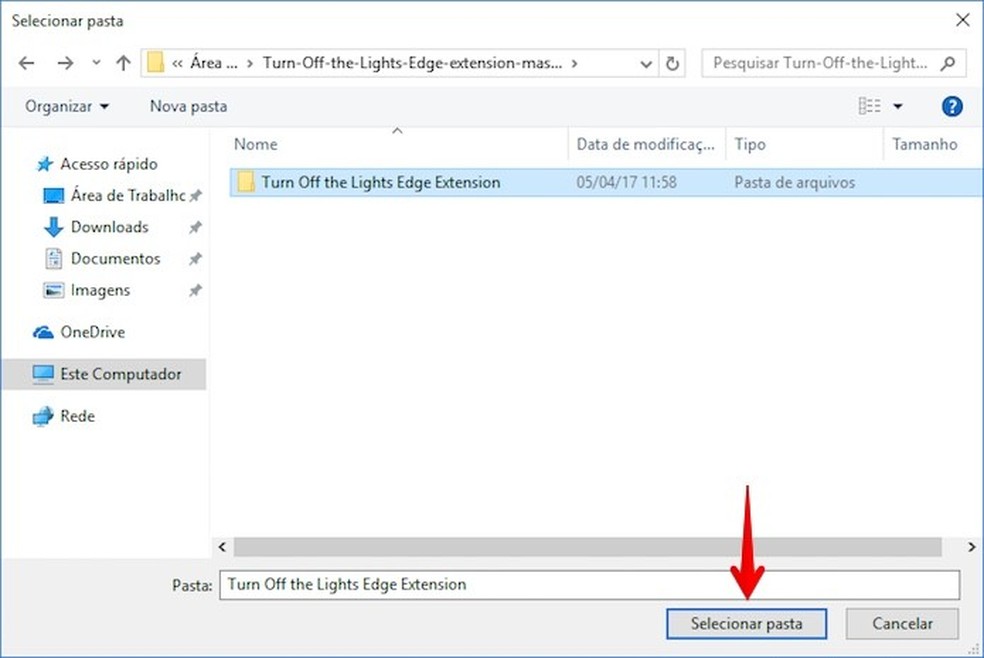Sort by Data de modificação column
This screenshot has height=658, width=984.
point(647,144)
